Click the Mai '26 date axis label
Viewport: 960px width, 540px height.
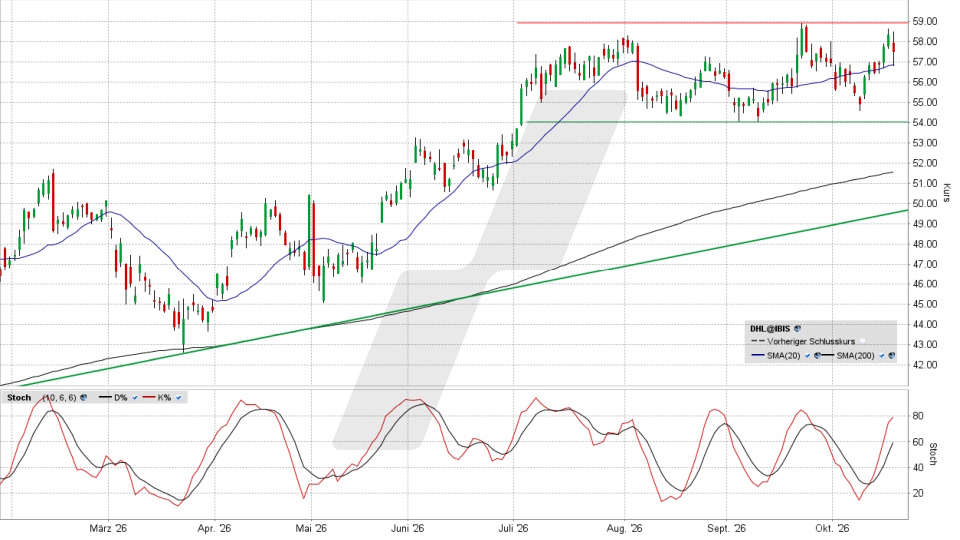(x=312, y=528)
